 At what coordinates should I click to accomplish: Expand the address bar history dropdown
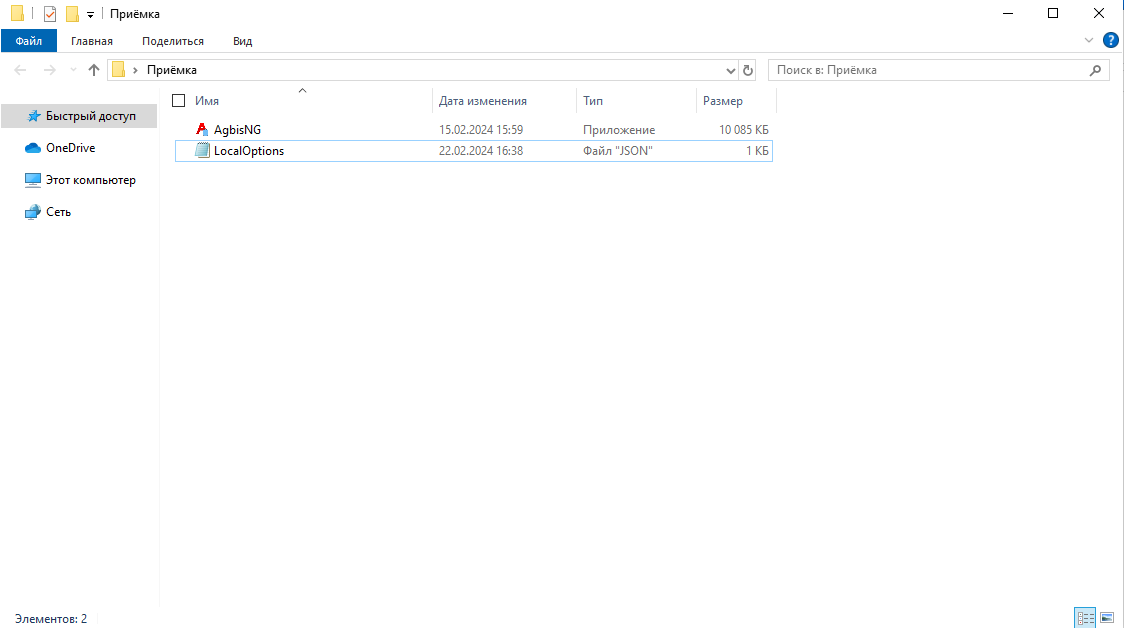click(730, 70)
